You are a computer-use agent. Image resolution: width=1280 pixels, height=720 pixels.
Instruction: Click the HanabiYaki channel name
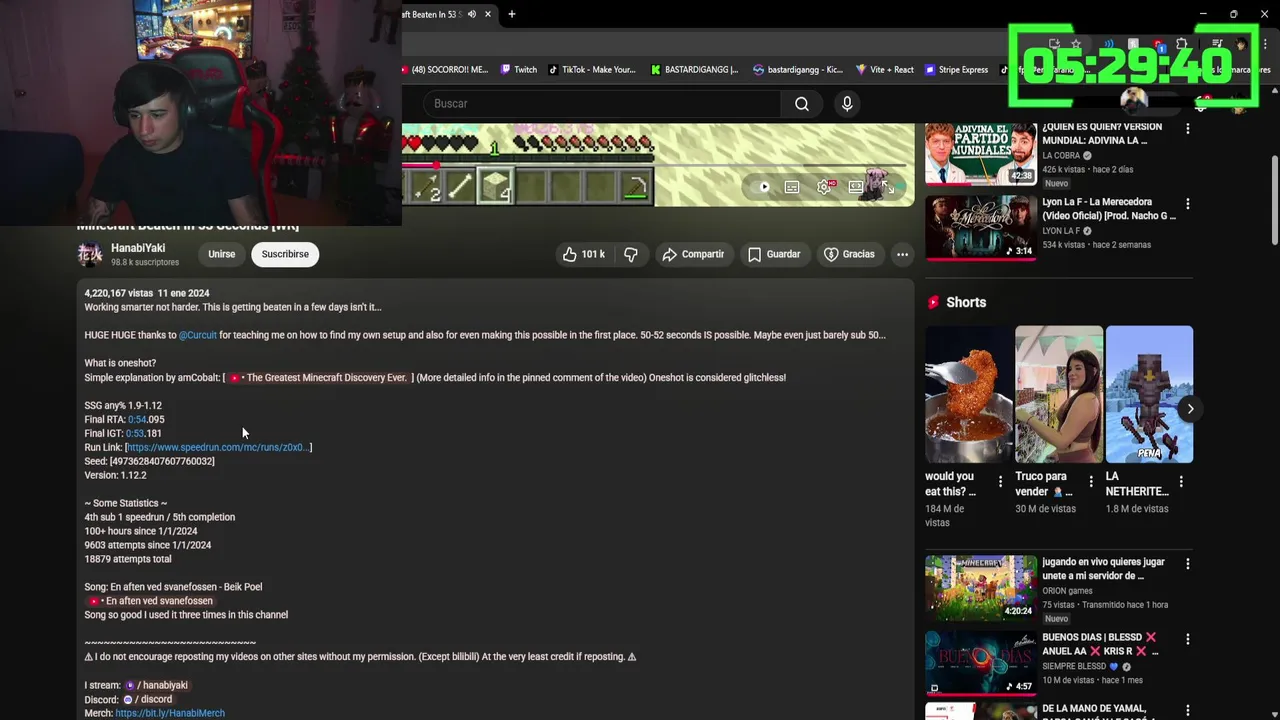click(x=138, y=248)
